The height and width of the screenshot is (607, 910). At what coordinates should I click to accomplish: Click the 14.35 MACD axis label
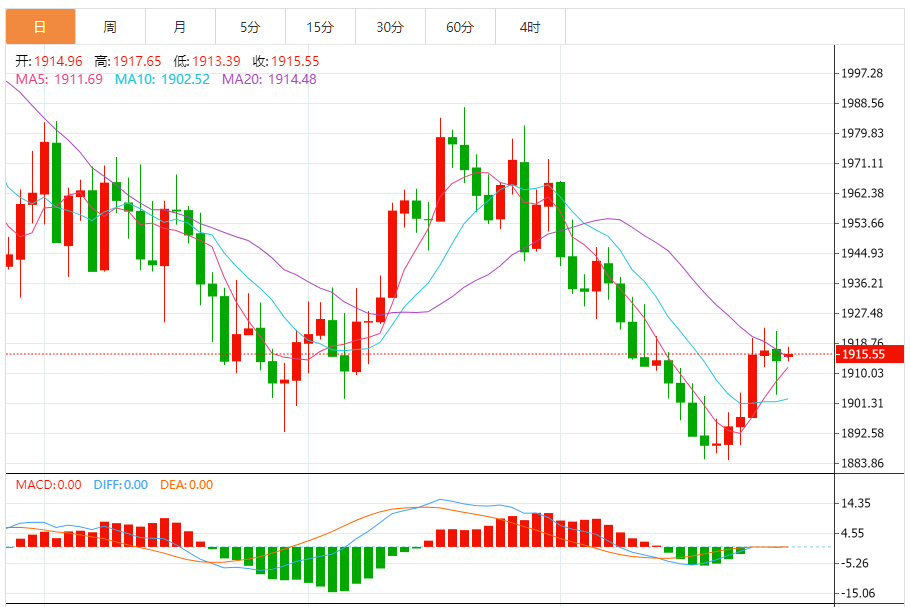click(x=856, y=503)
